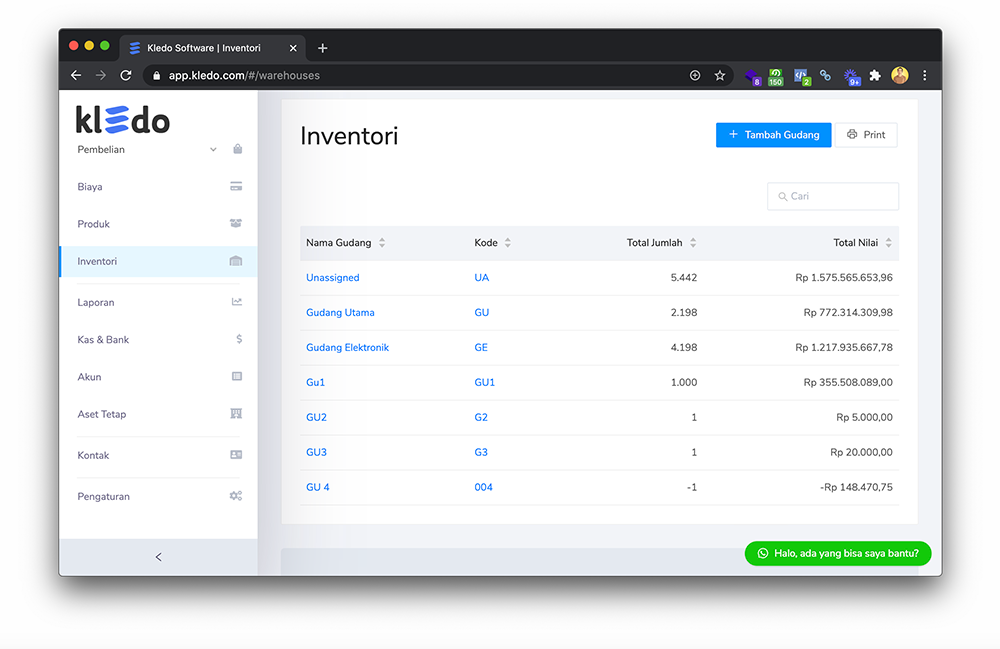Sort by Kode column

(x=508, y=243)
